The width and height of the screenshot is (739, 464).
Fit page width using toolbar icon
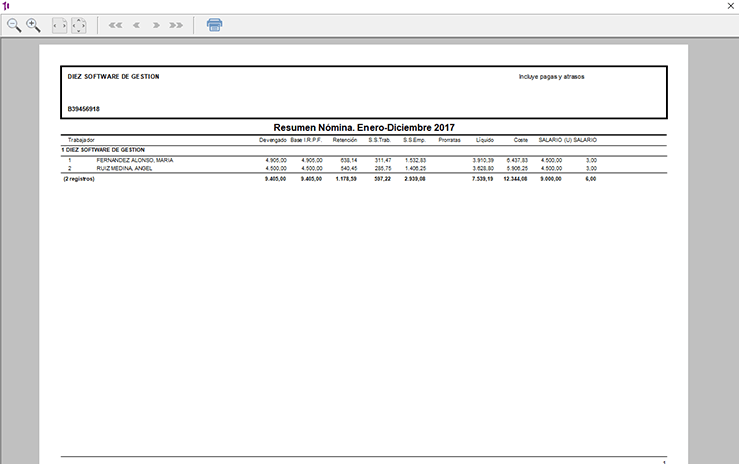tap(60, 25)
